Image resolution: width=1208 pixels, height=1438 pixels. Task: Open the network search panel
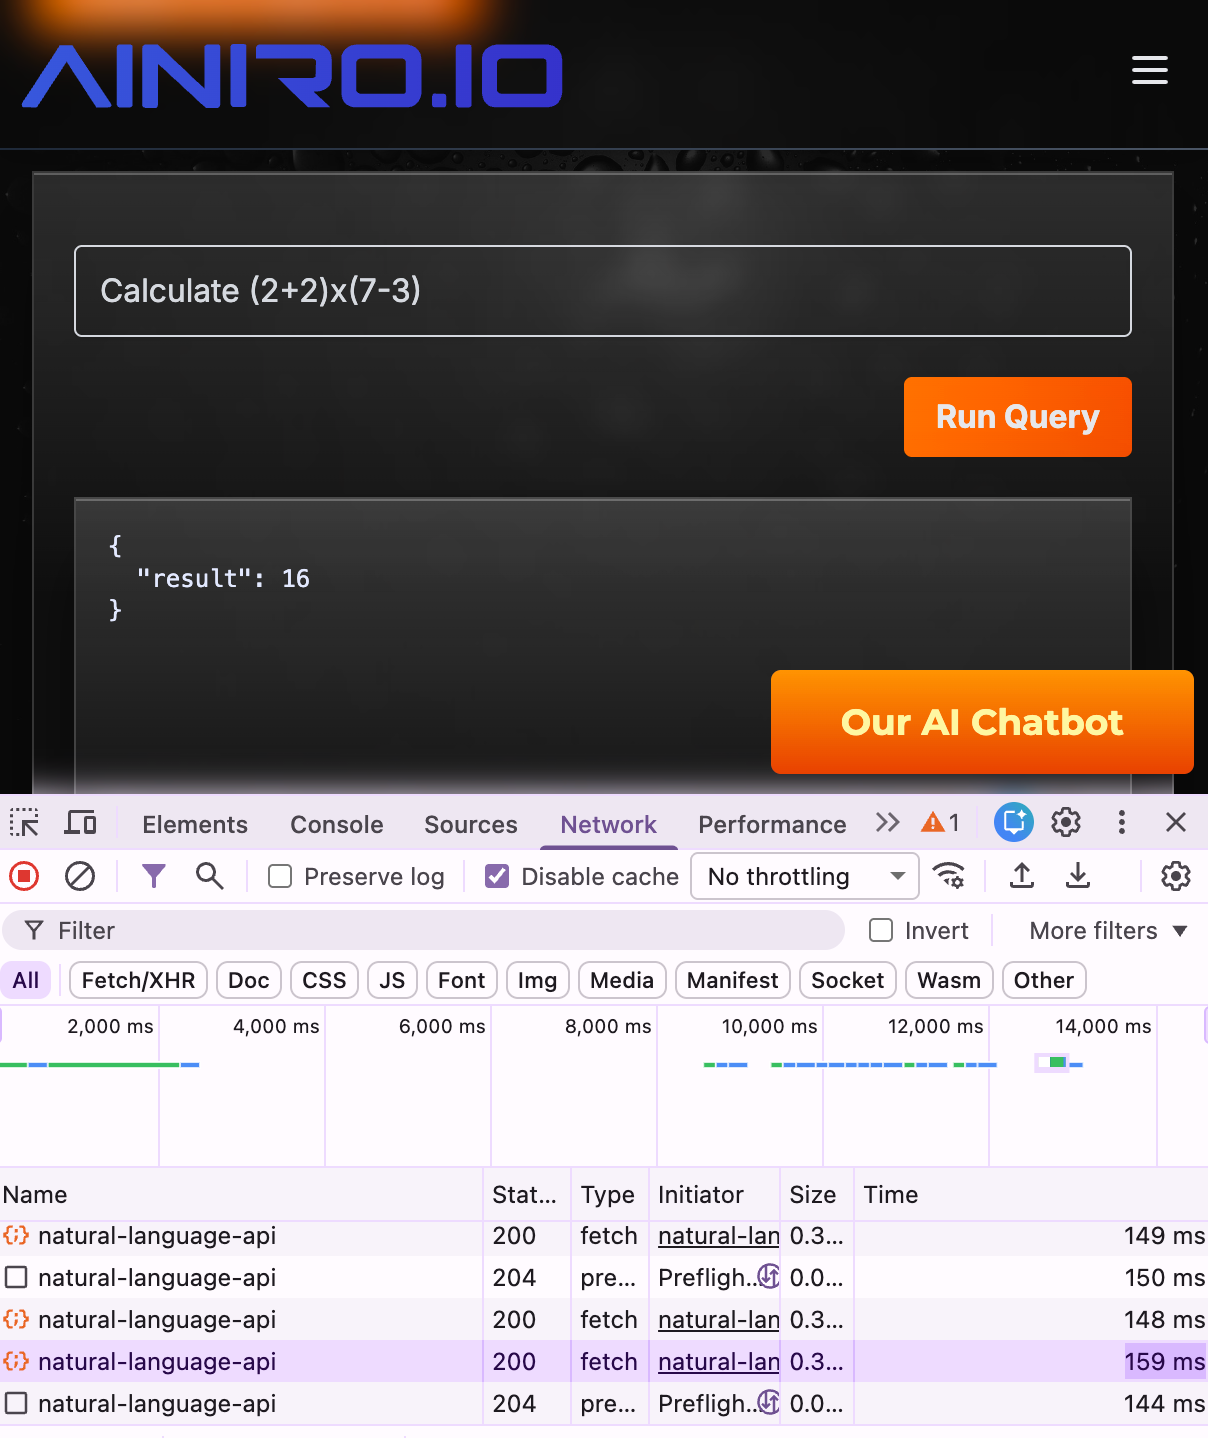tap(209, 876)
